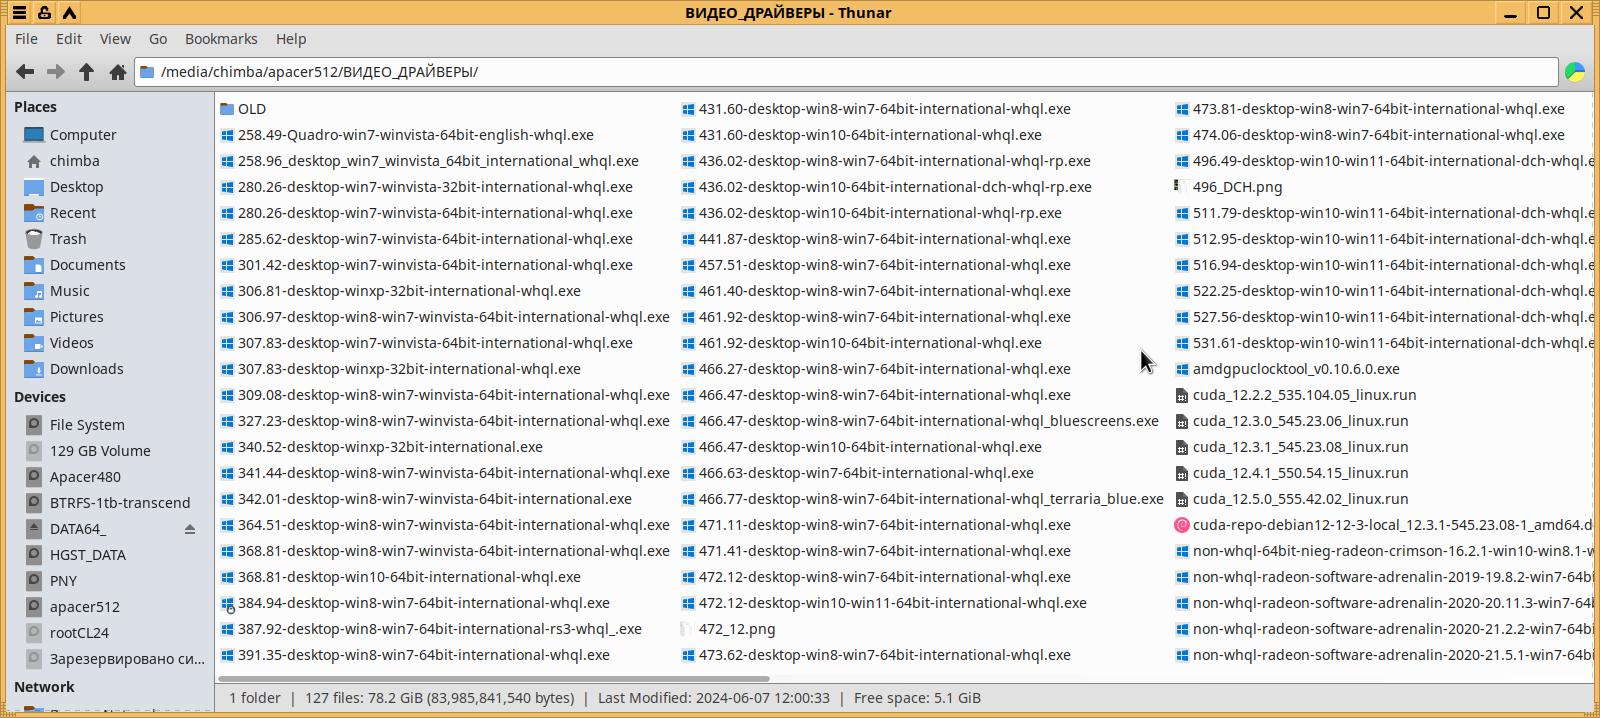The image size is (1600, 718).
Task: Shade window with title bar up-arrow
Action: [x=69, y=13]
